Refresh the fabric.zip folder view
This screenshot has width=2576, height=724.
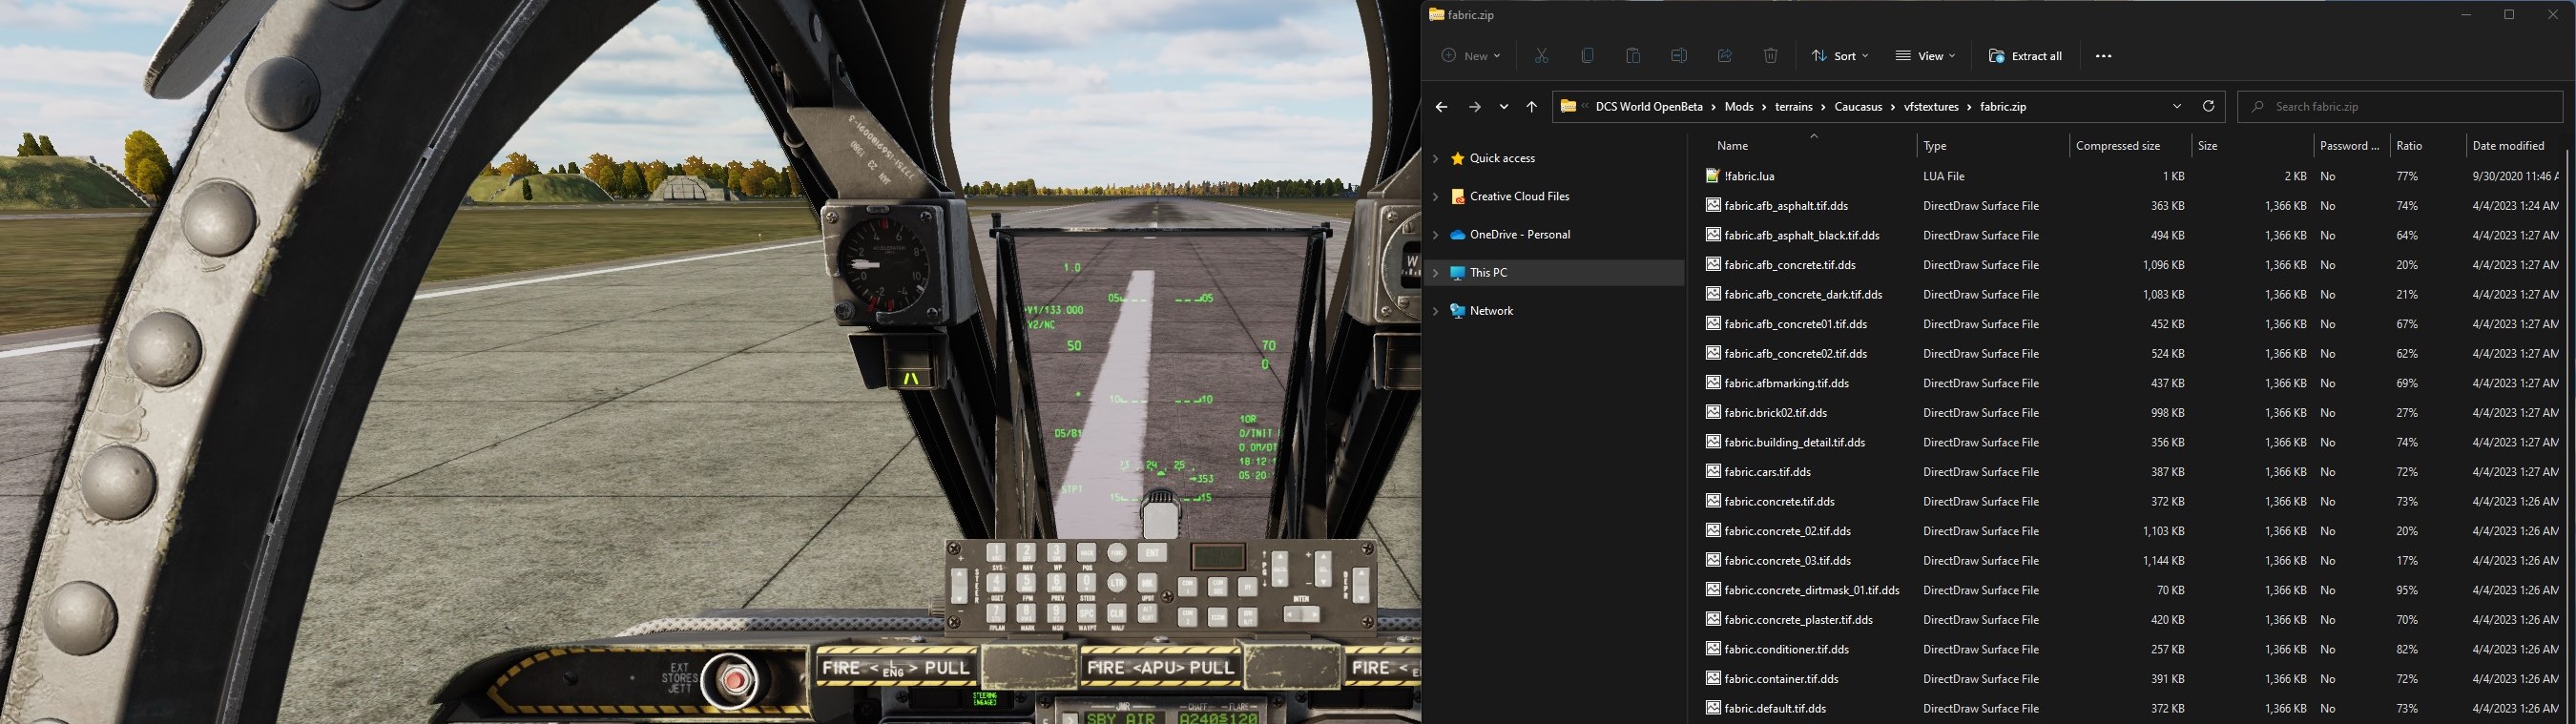pyautogui.click(x=2209, y=106)
